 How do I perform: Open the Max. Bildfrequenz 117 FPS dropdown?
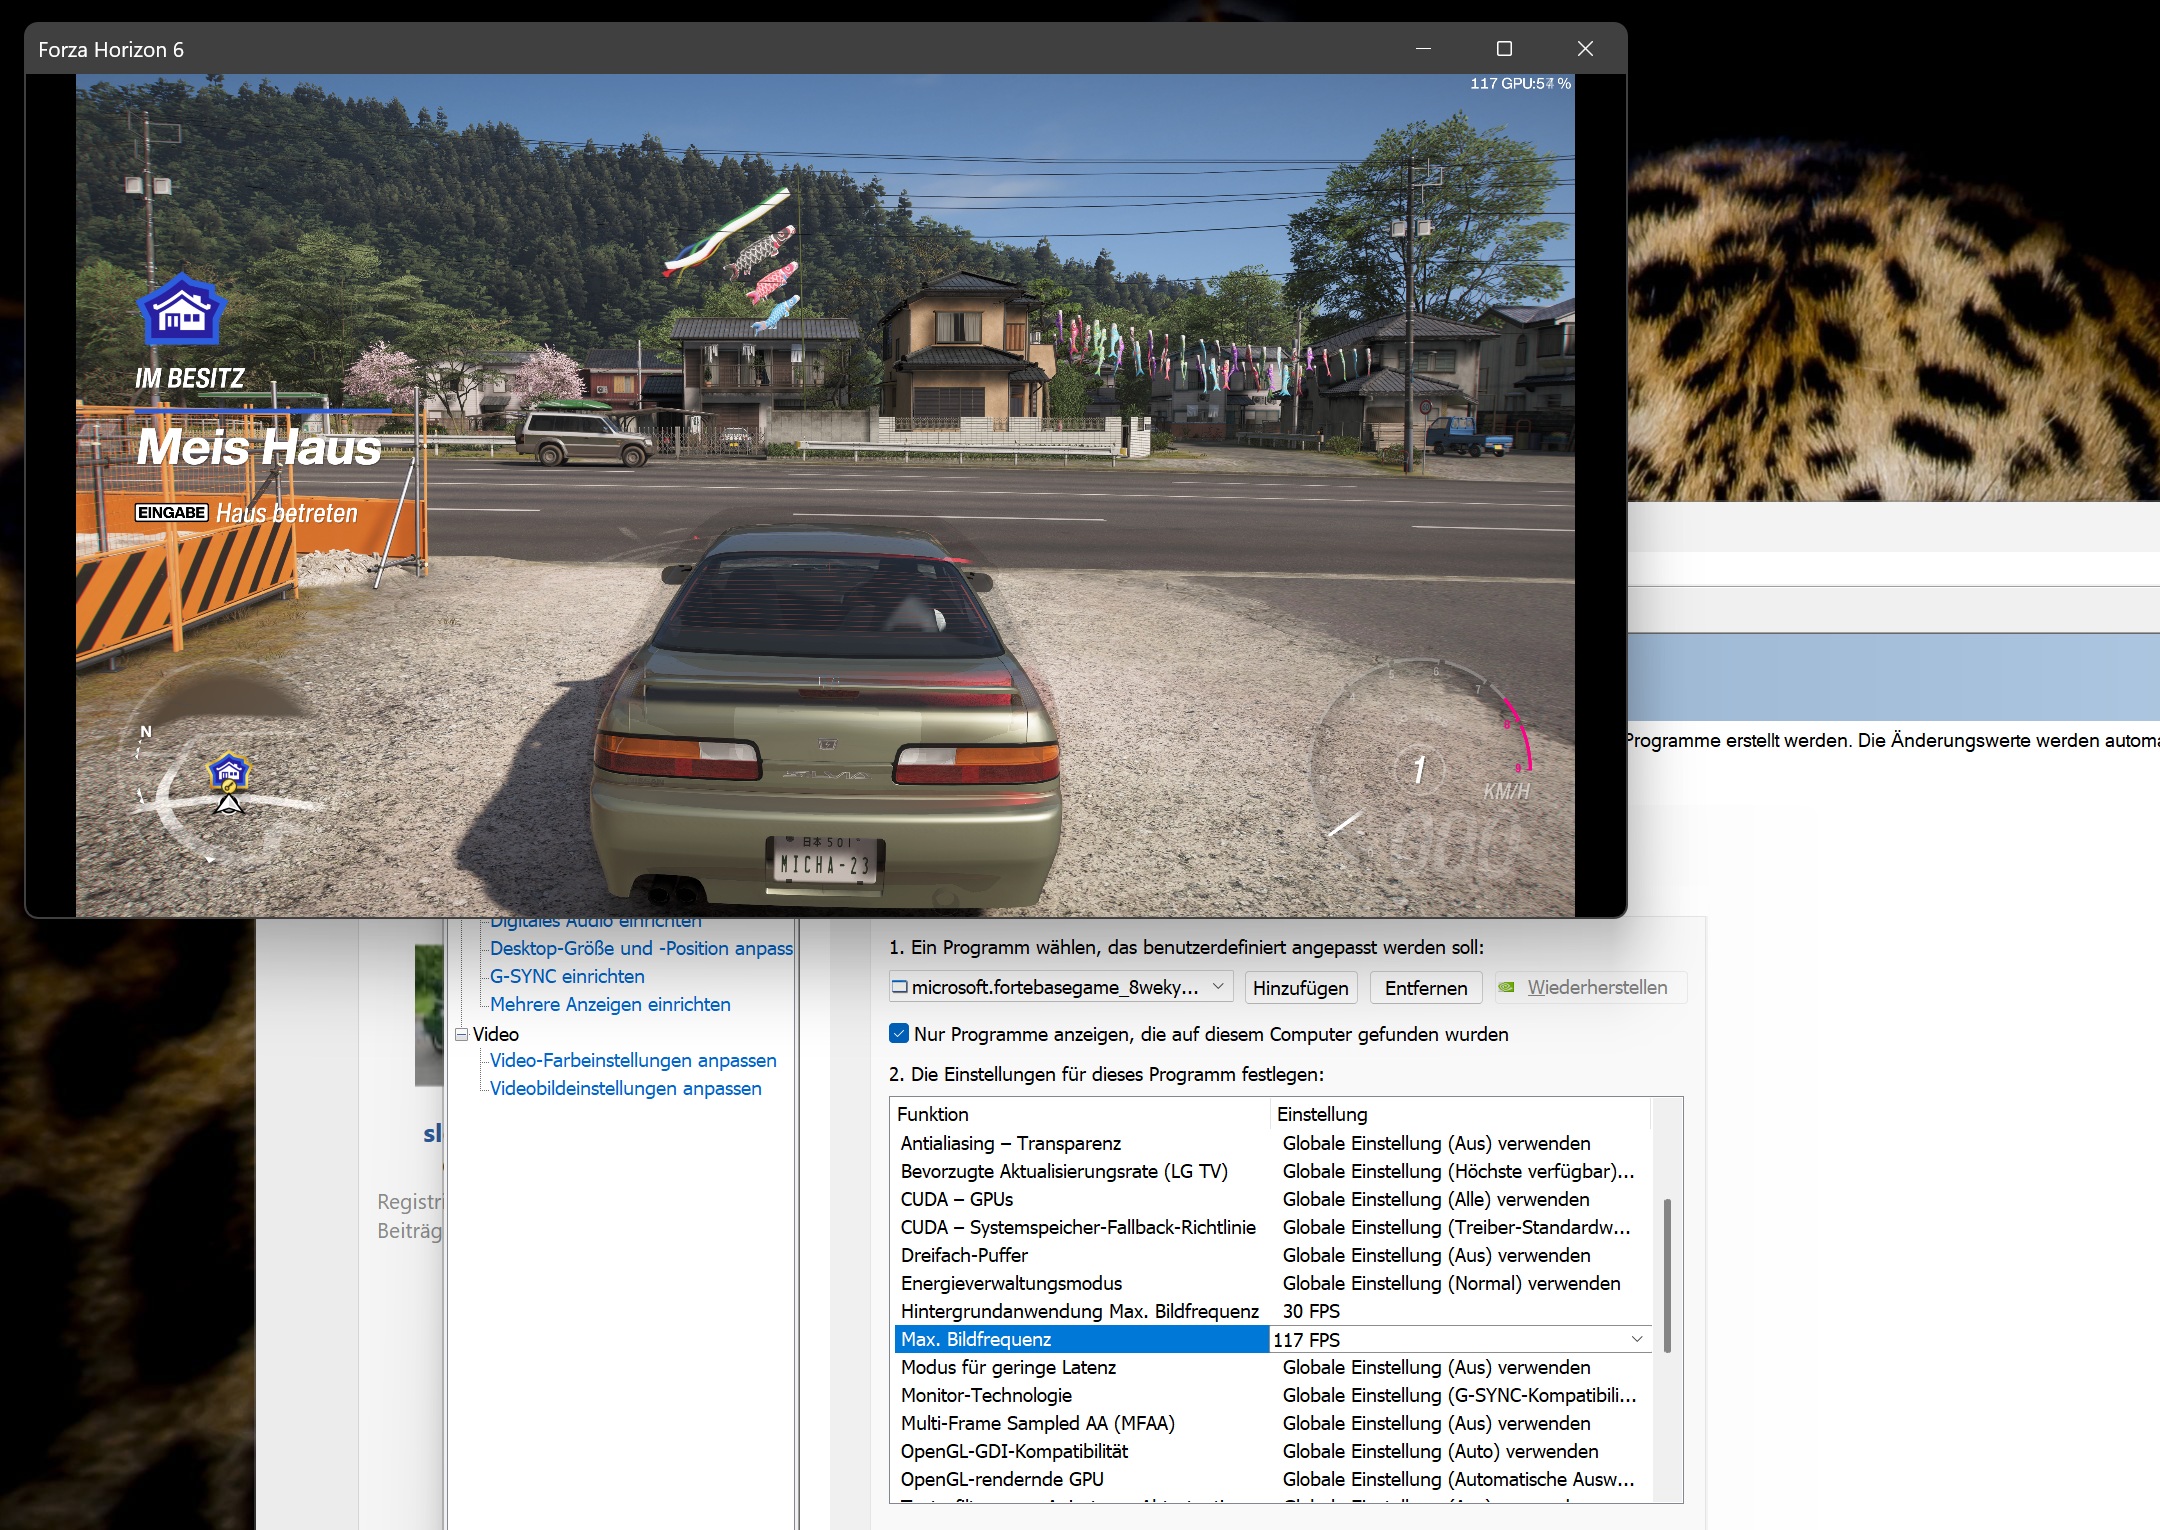pos(1637,1340)
